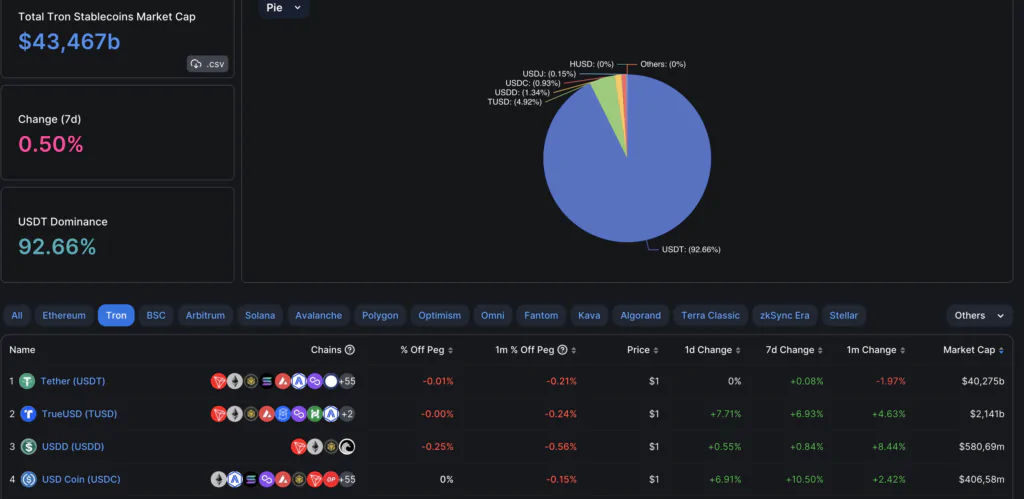Click the Tron chain icon in Tether row
The width and height of the screenshot is (1024, 499).
coord(218,381)
